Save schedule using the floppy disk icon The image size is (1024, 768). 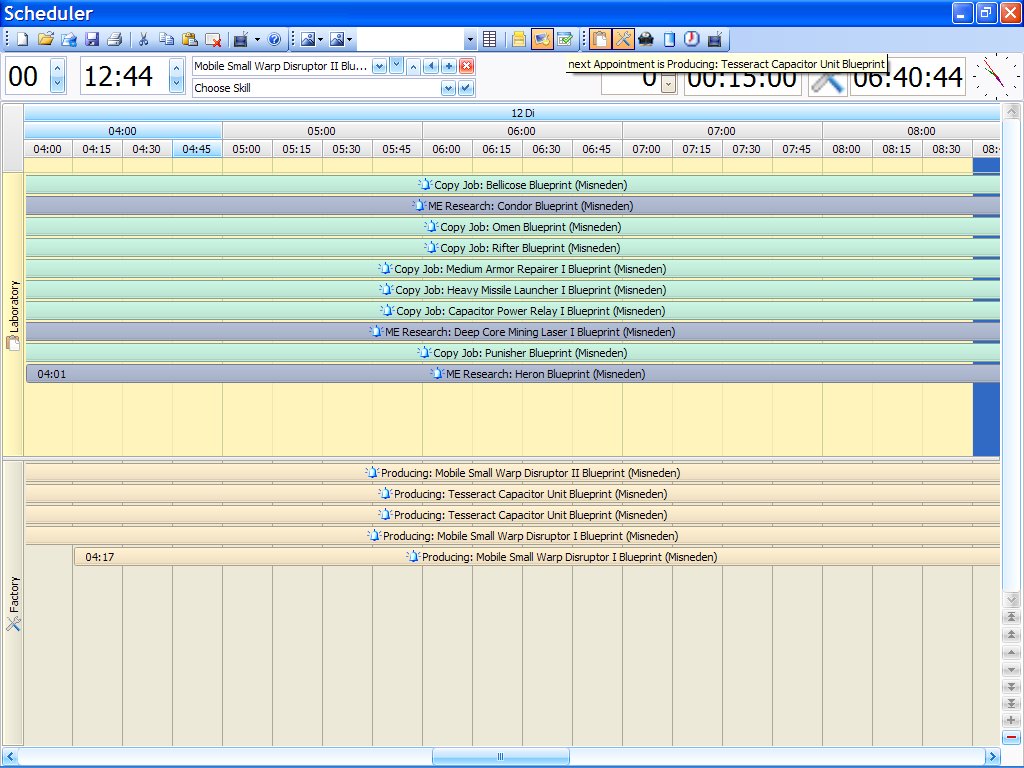pos(92,40)
